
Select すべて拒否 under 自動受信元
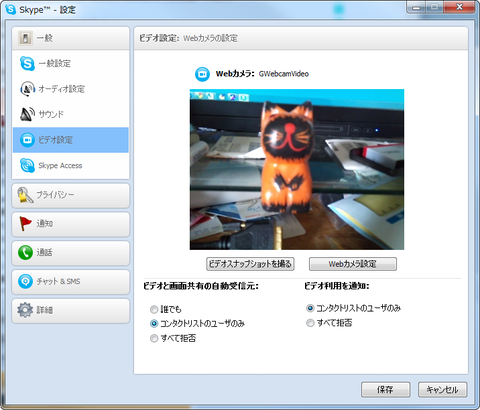click(x=154, y=339)
